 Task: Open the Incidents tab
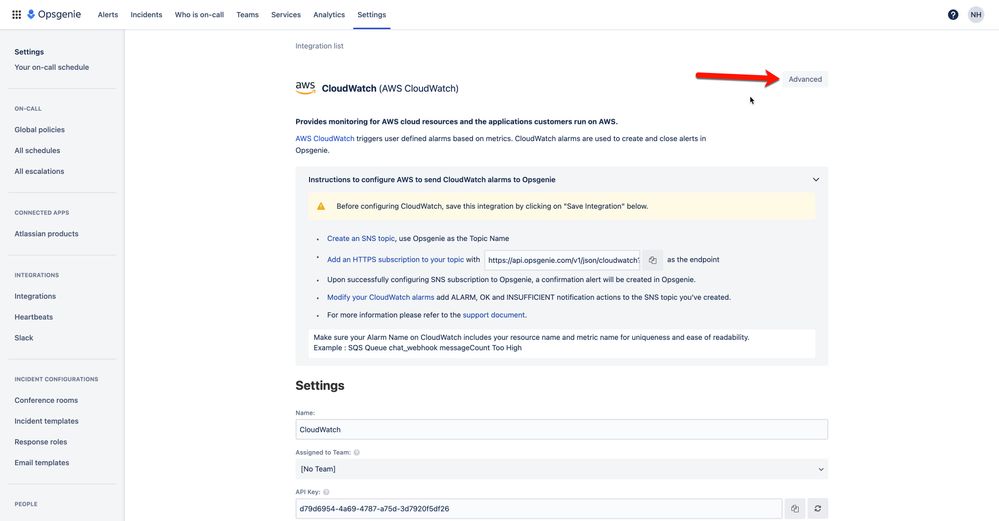click(x=146, y=15)
